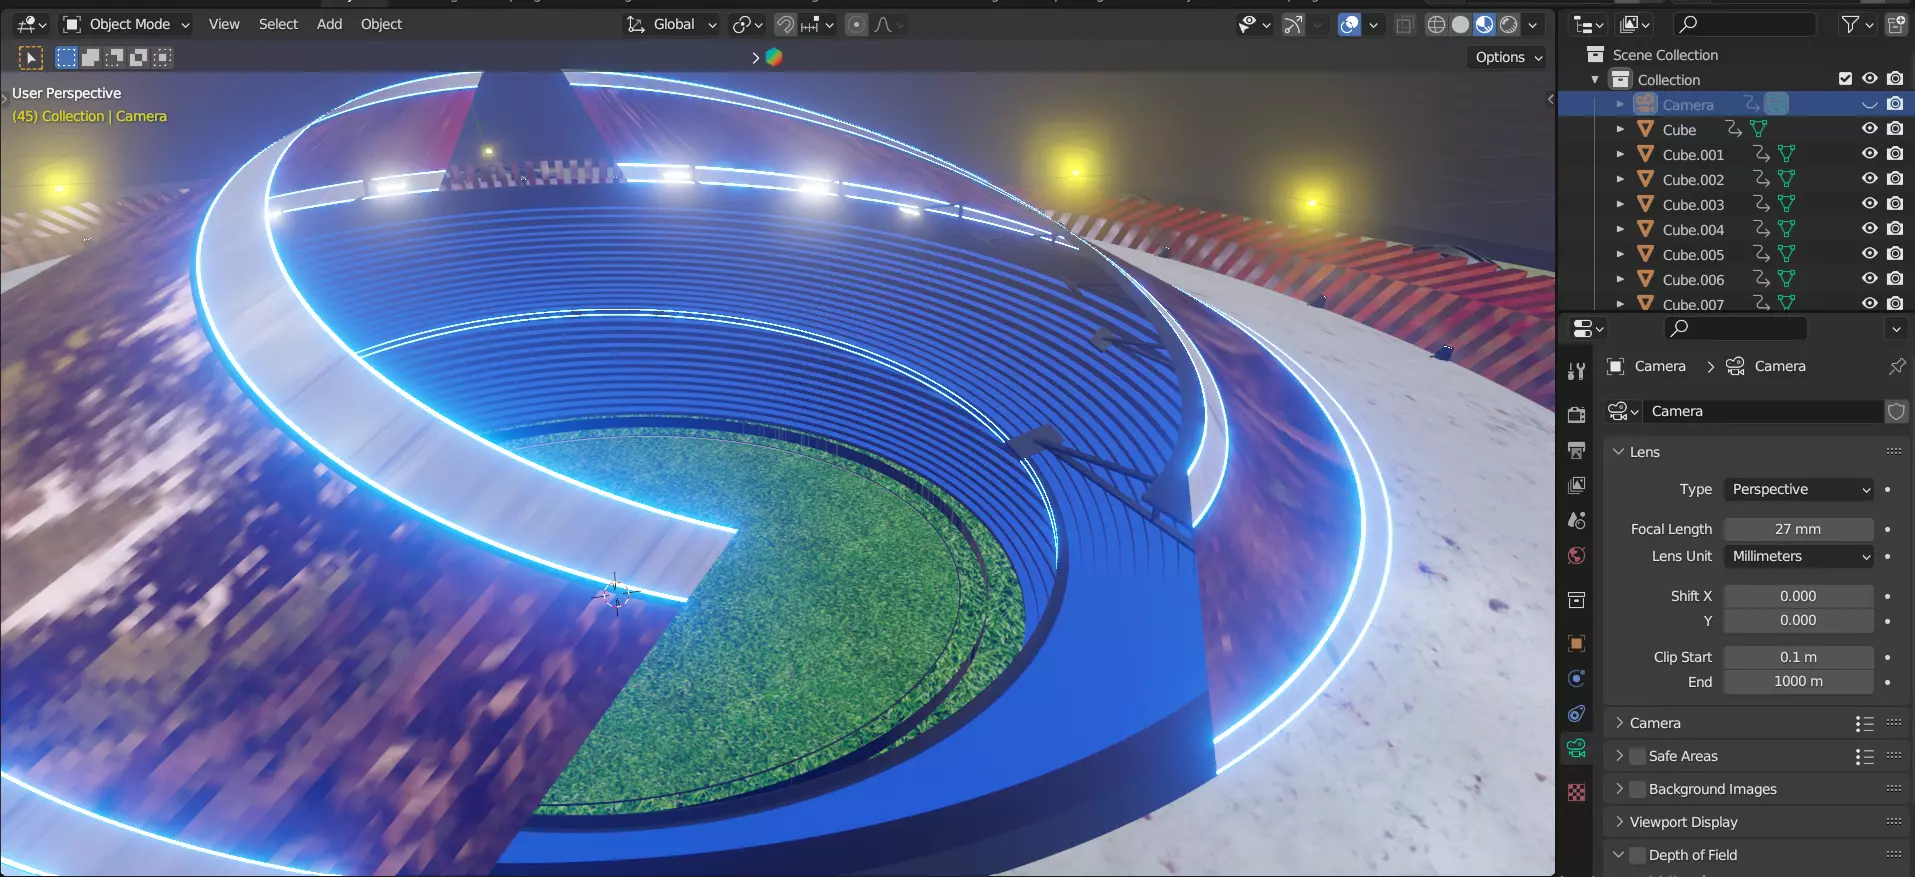
Task: Open the Camera Object Data properties tab
Action: [x=1577, y=749]
